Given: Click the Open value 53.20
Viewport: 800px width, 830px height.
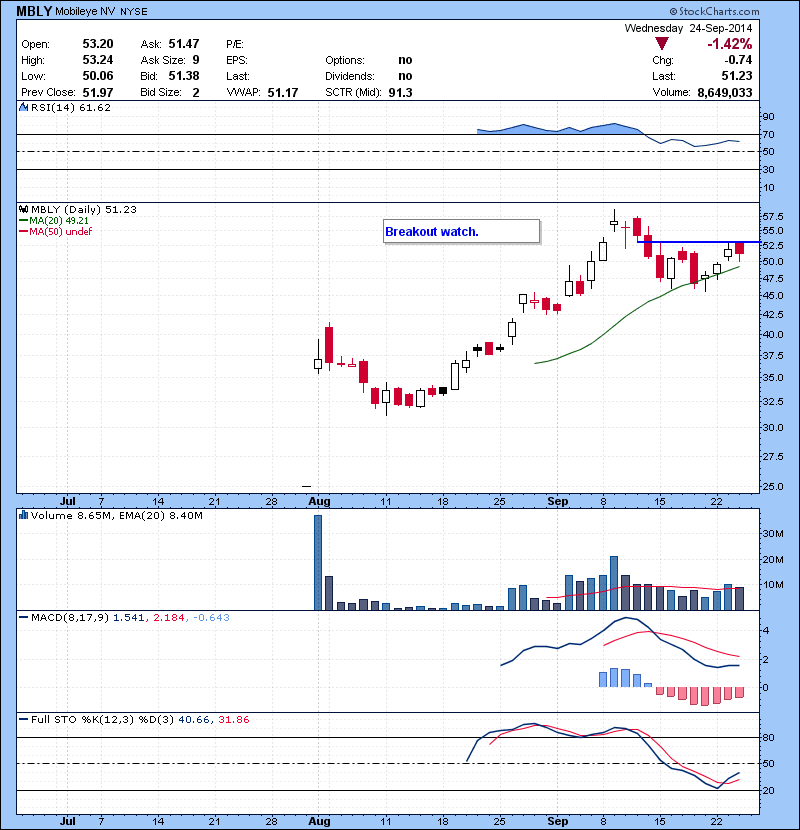Looking at the screenshot, I should coord(98,44).
